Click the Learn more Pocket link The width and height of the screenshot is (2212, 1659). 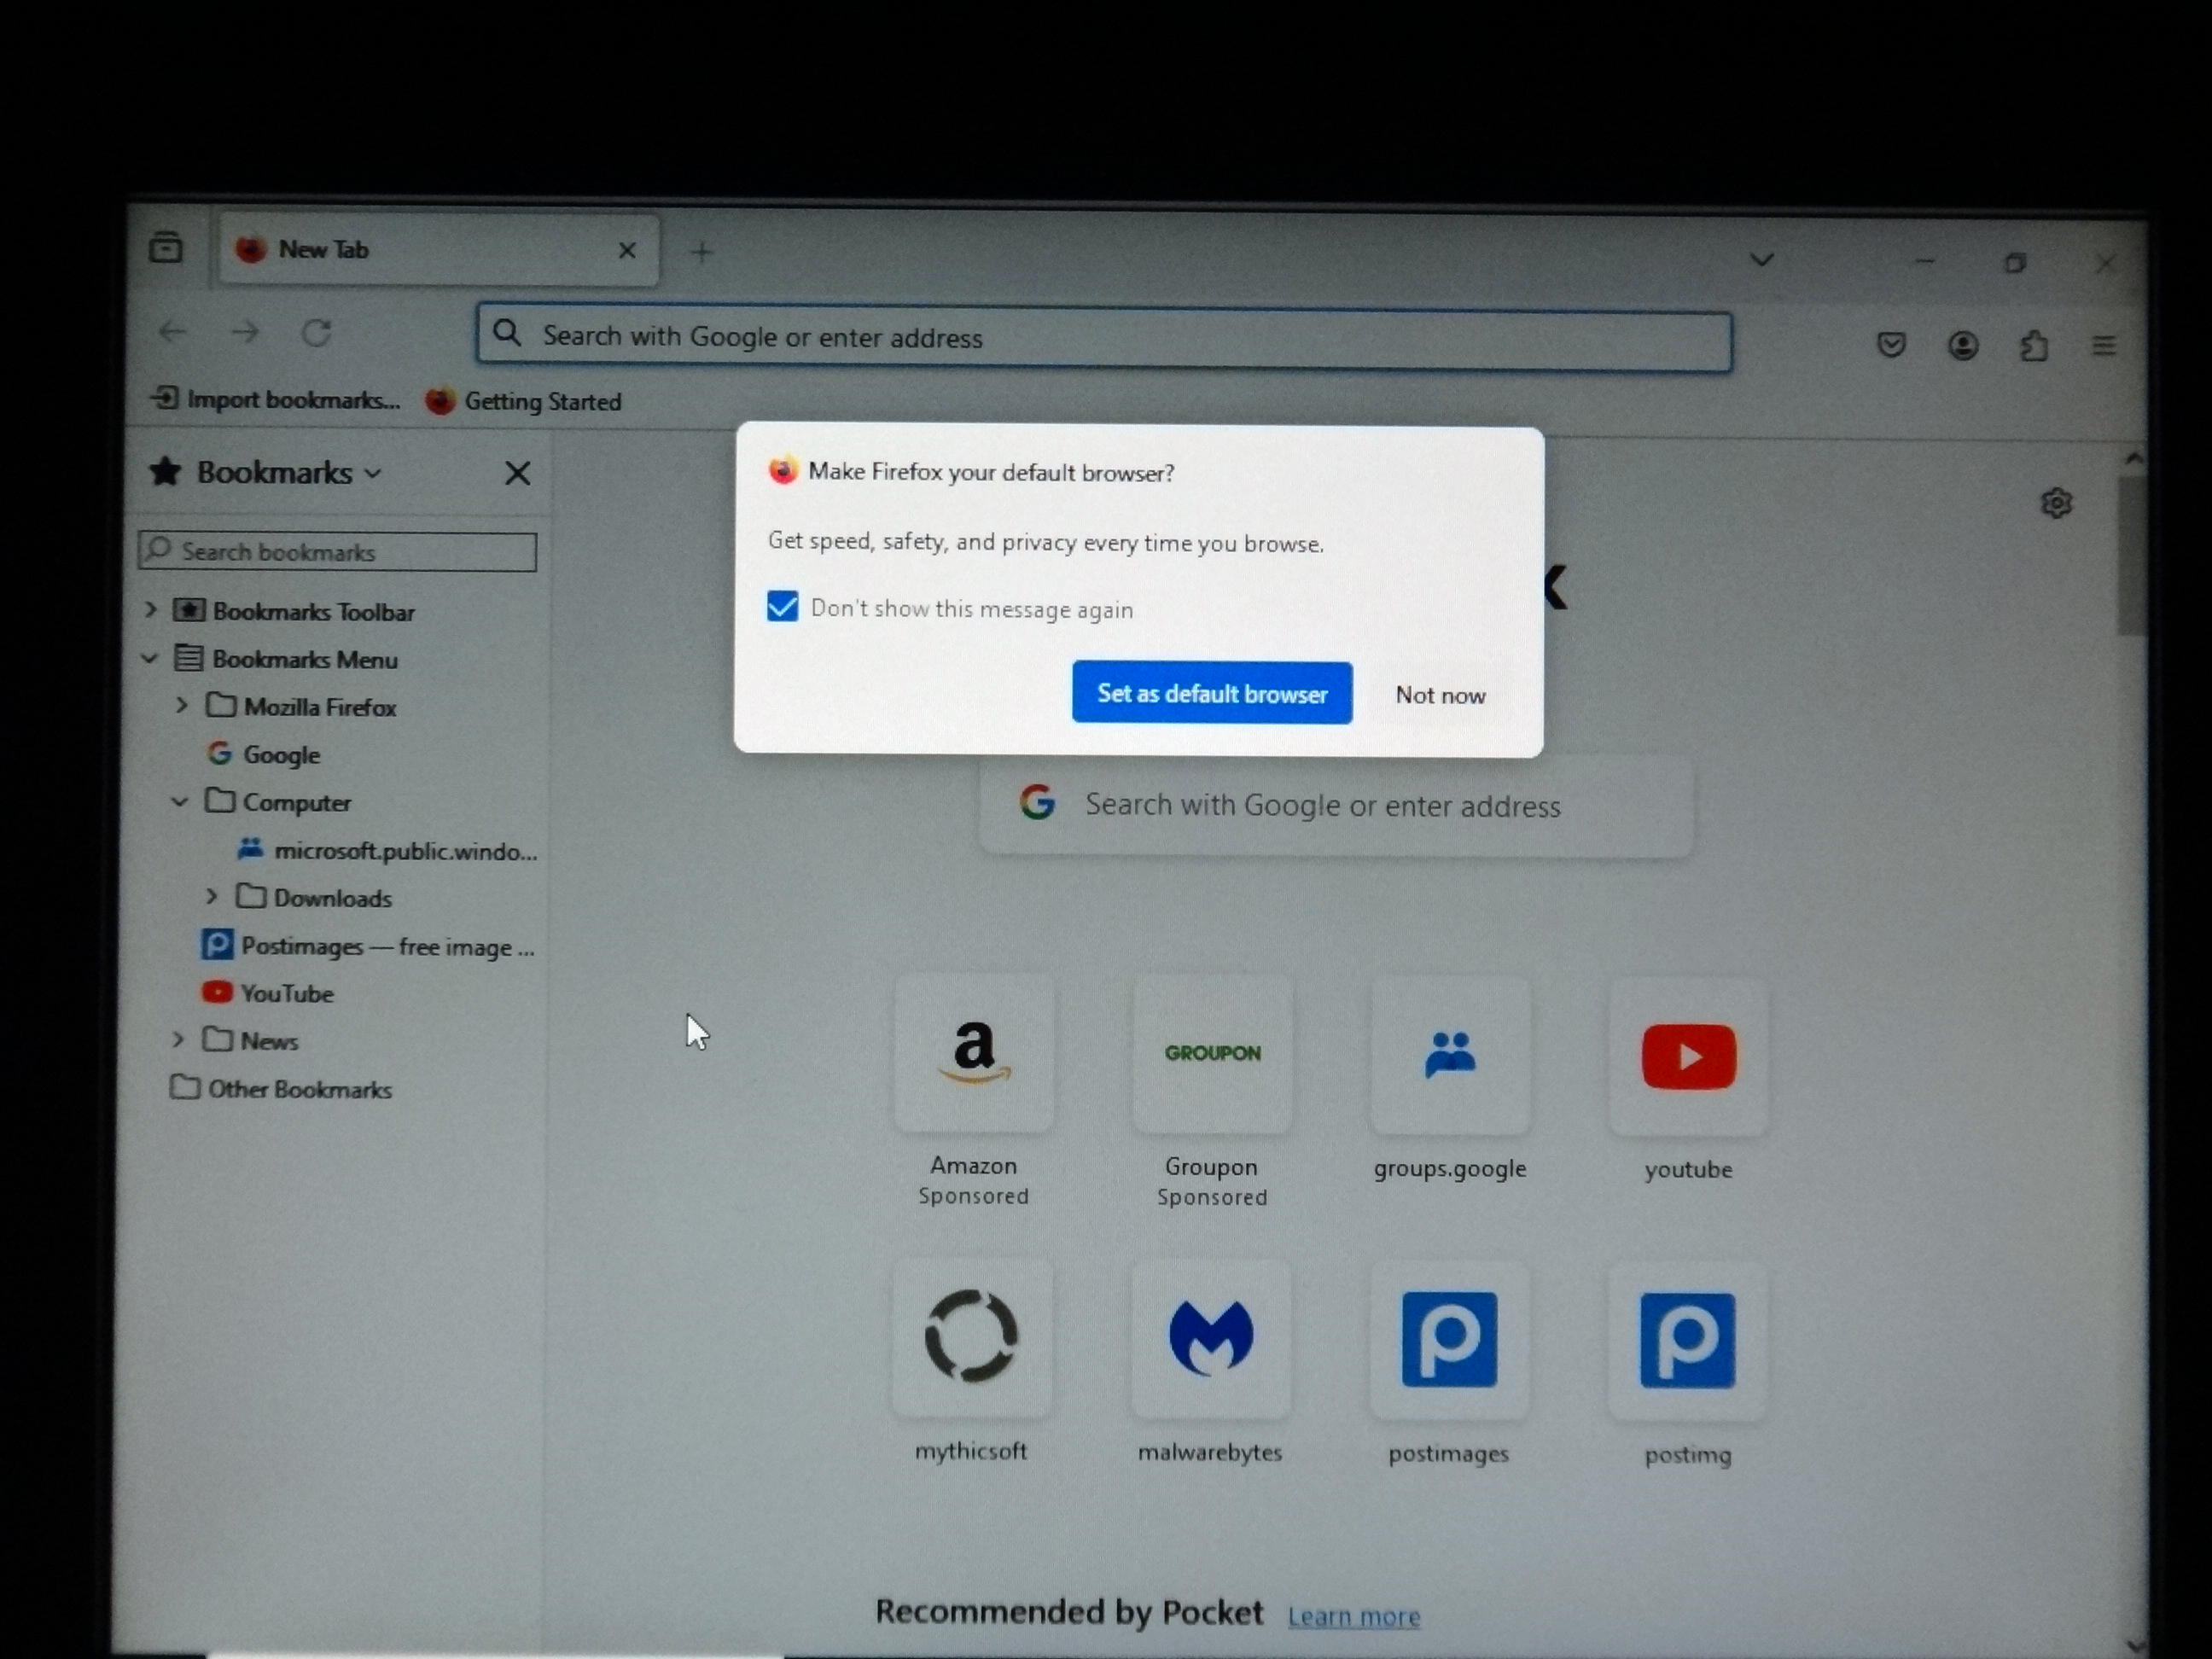[x=1354, y=1616]
